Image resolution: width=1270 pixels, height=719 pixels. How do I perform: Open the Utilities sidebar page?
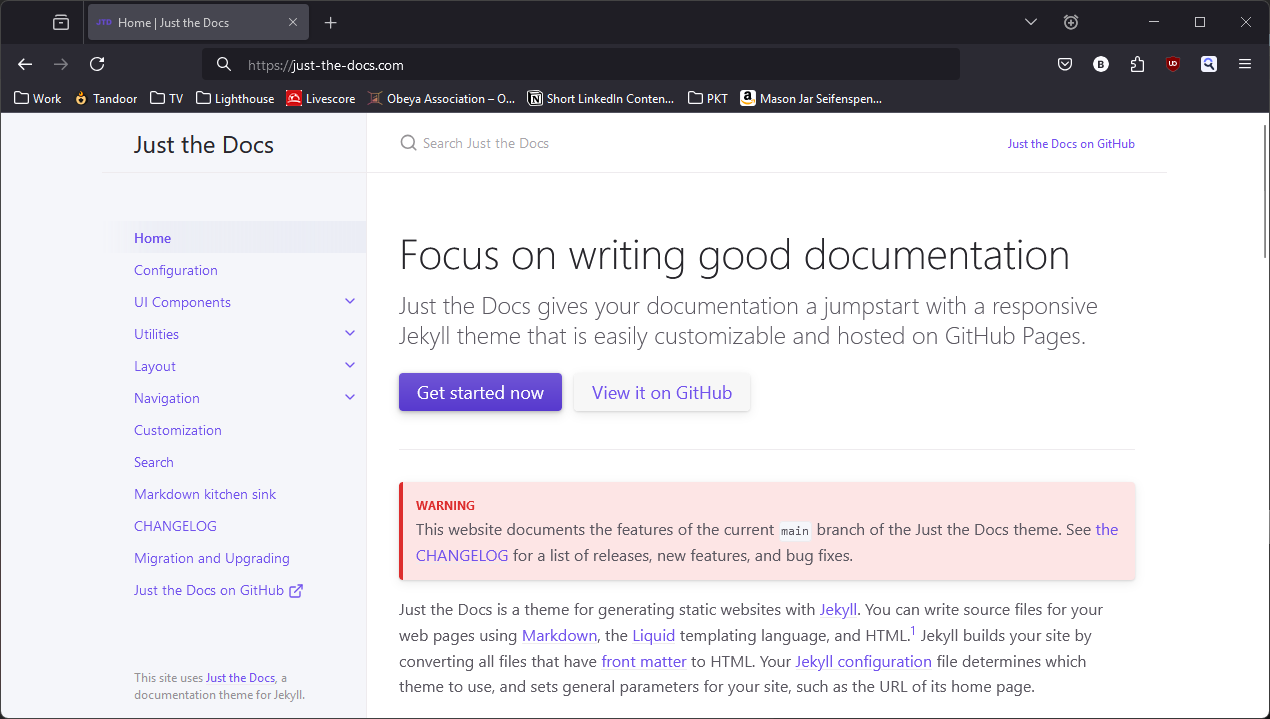157,334
